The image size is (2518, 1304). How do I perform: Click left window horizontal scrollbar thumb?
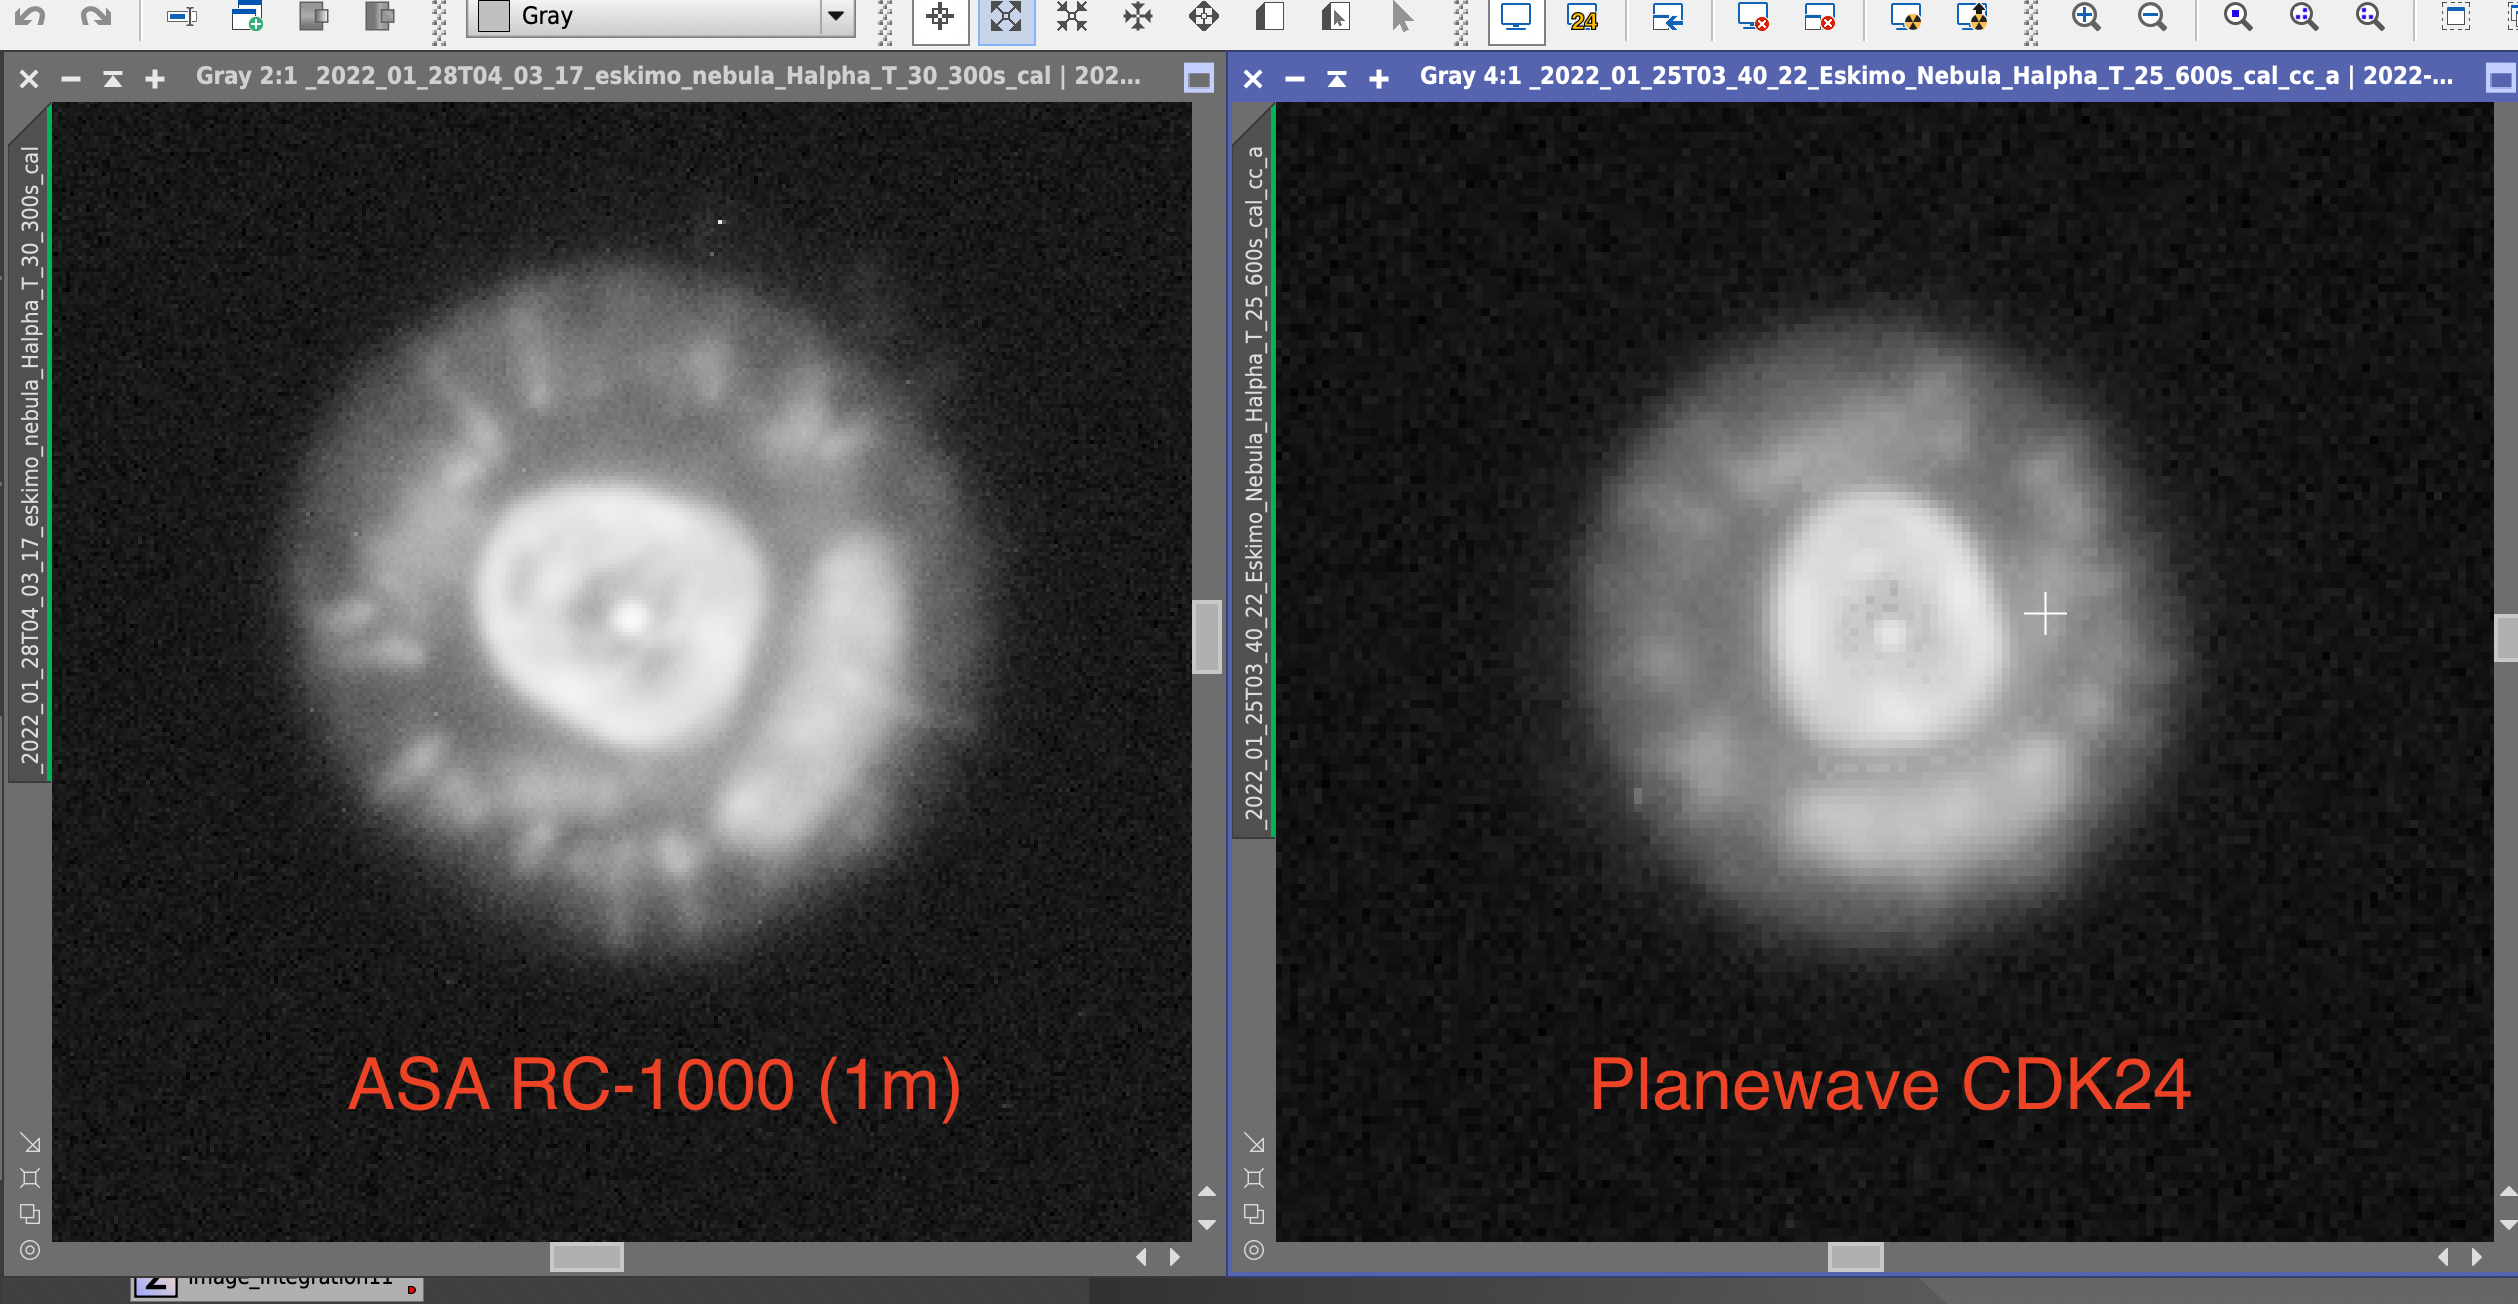click(x=587, y=1256)
